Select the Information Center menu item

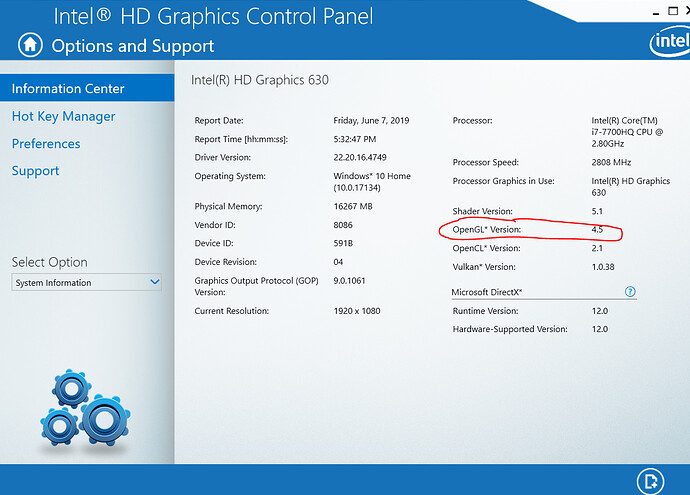point(87,88)
